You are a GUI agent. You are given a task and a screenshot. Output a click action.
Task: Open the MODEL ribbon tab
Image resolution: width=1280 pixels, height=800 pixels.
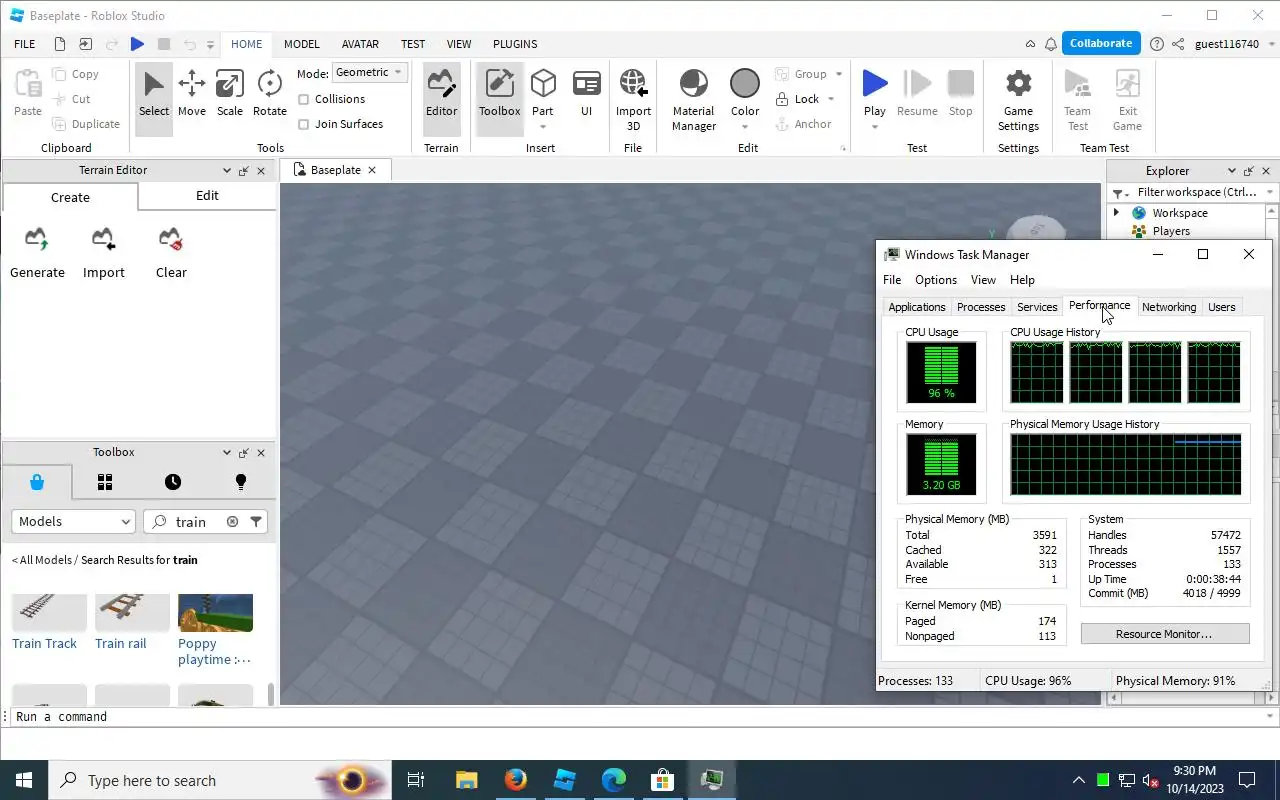coord(301,44)
